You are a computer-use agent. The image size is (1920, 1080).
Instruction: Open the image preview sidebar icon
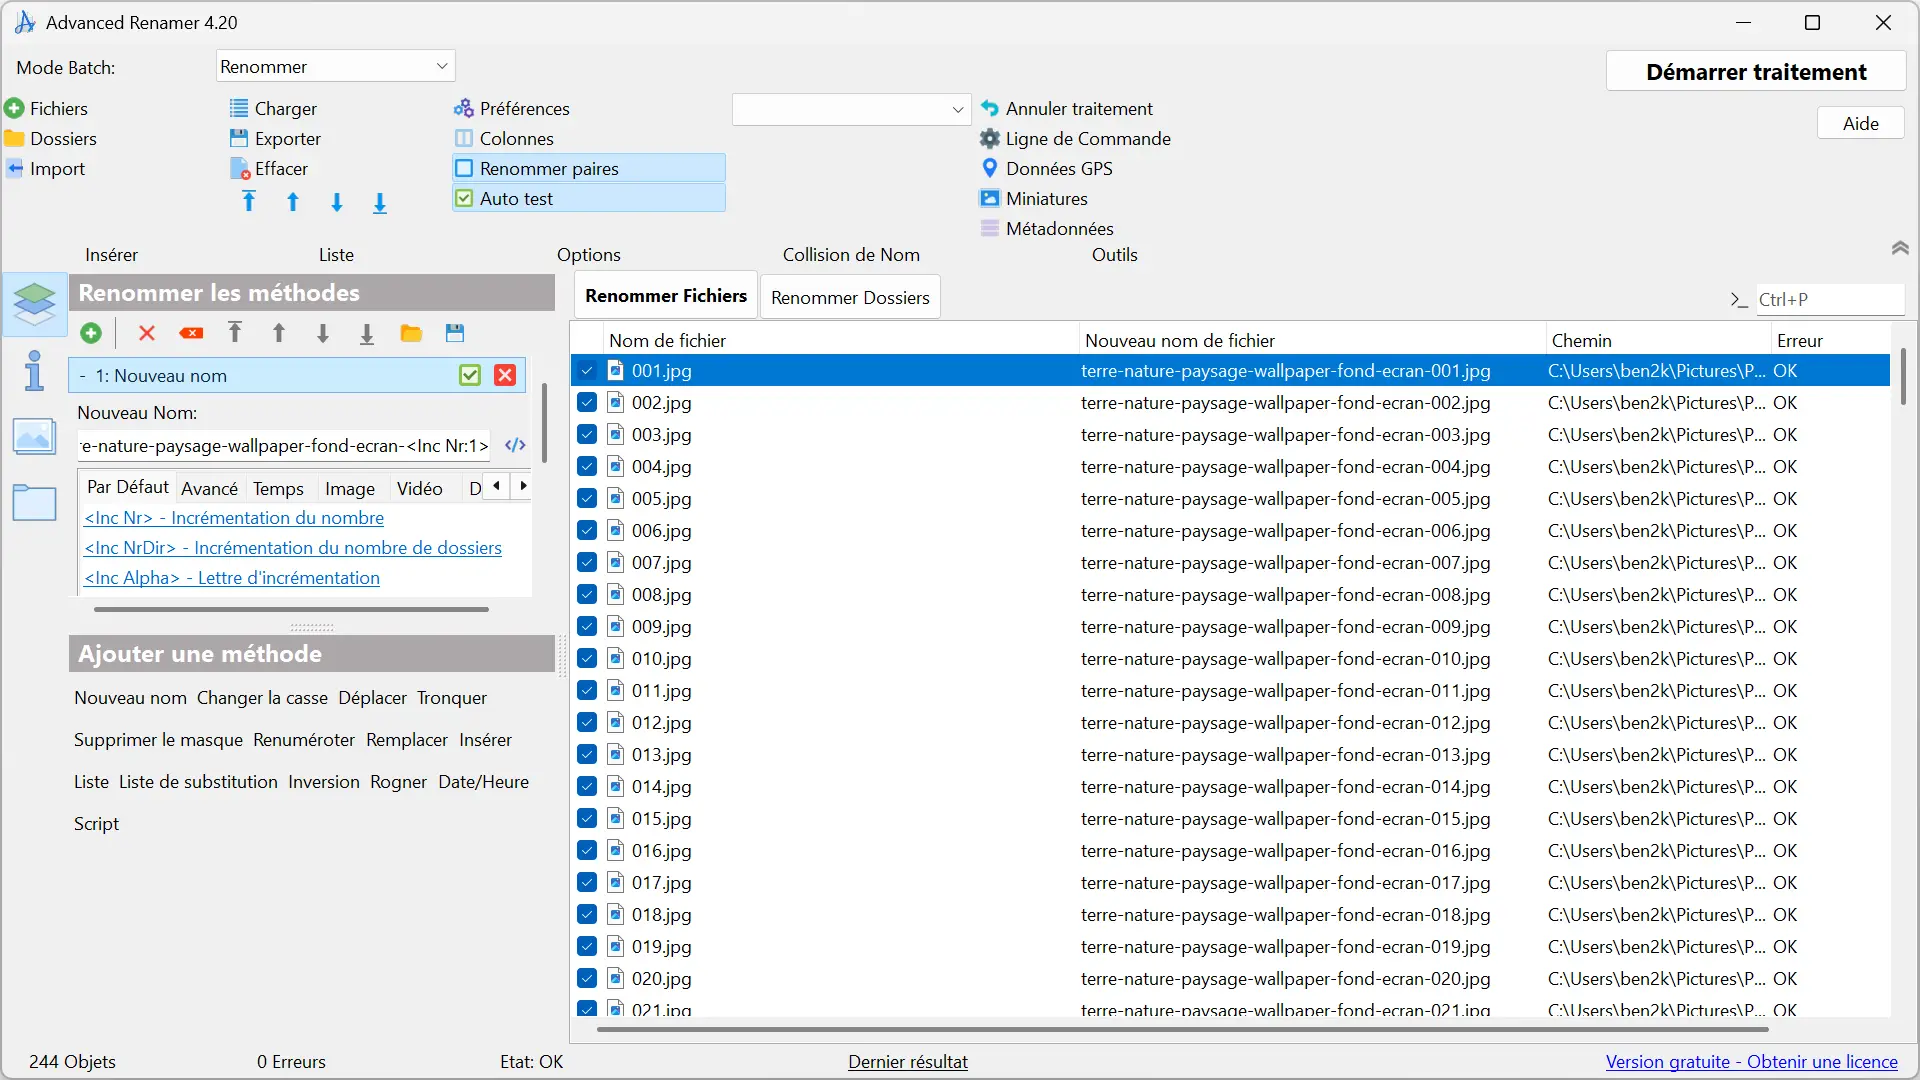(35, 436)
